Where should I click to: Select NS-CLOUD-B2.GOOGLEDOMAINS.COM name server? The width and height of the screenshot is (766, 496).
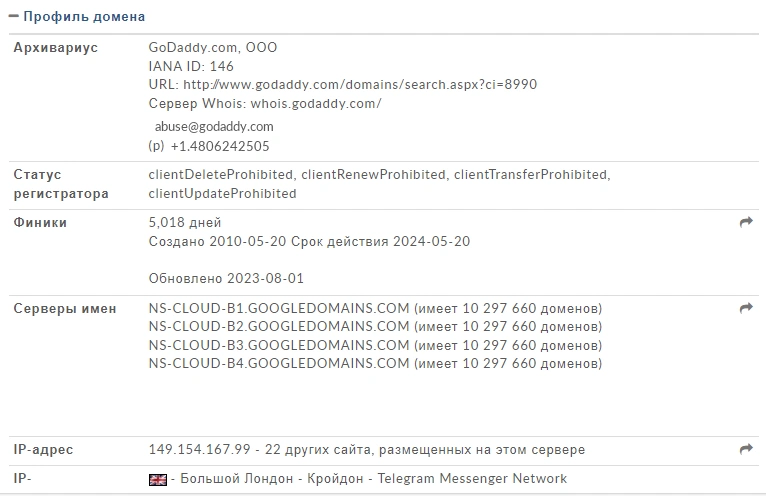pyautogui.click(x=279, y=326)
